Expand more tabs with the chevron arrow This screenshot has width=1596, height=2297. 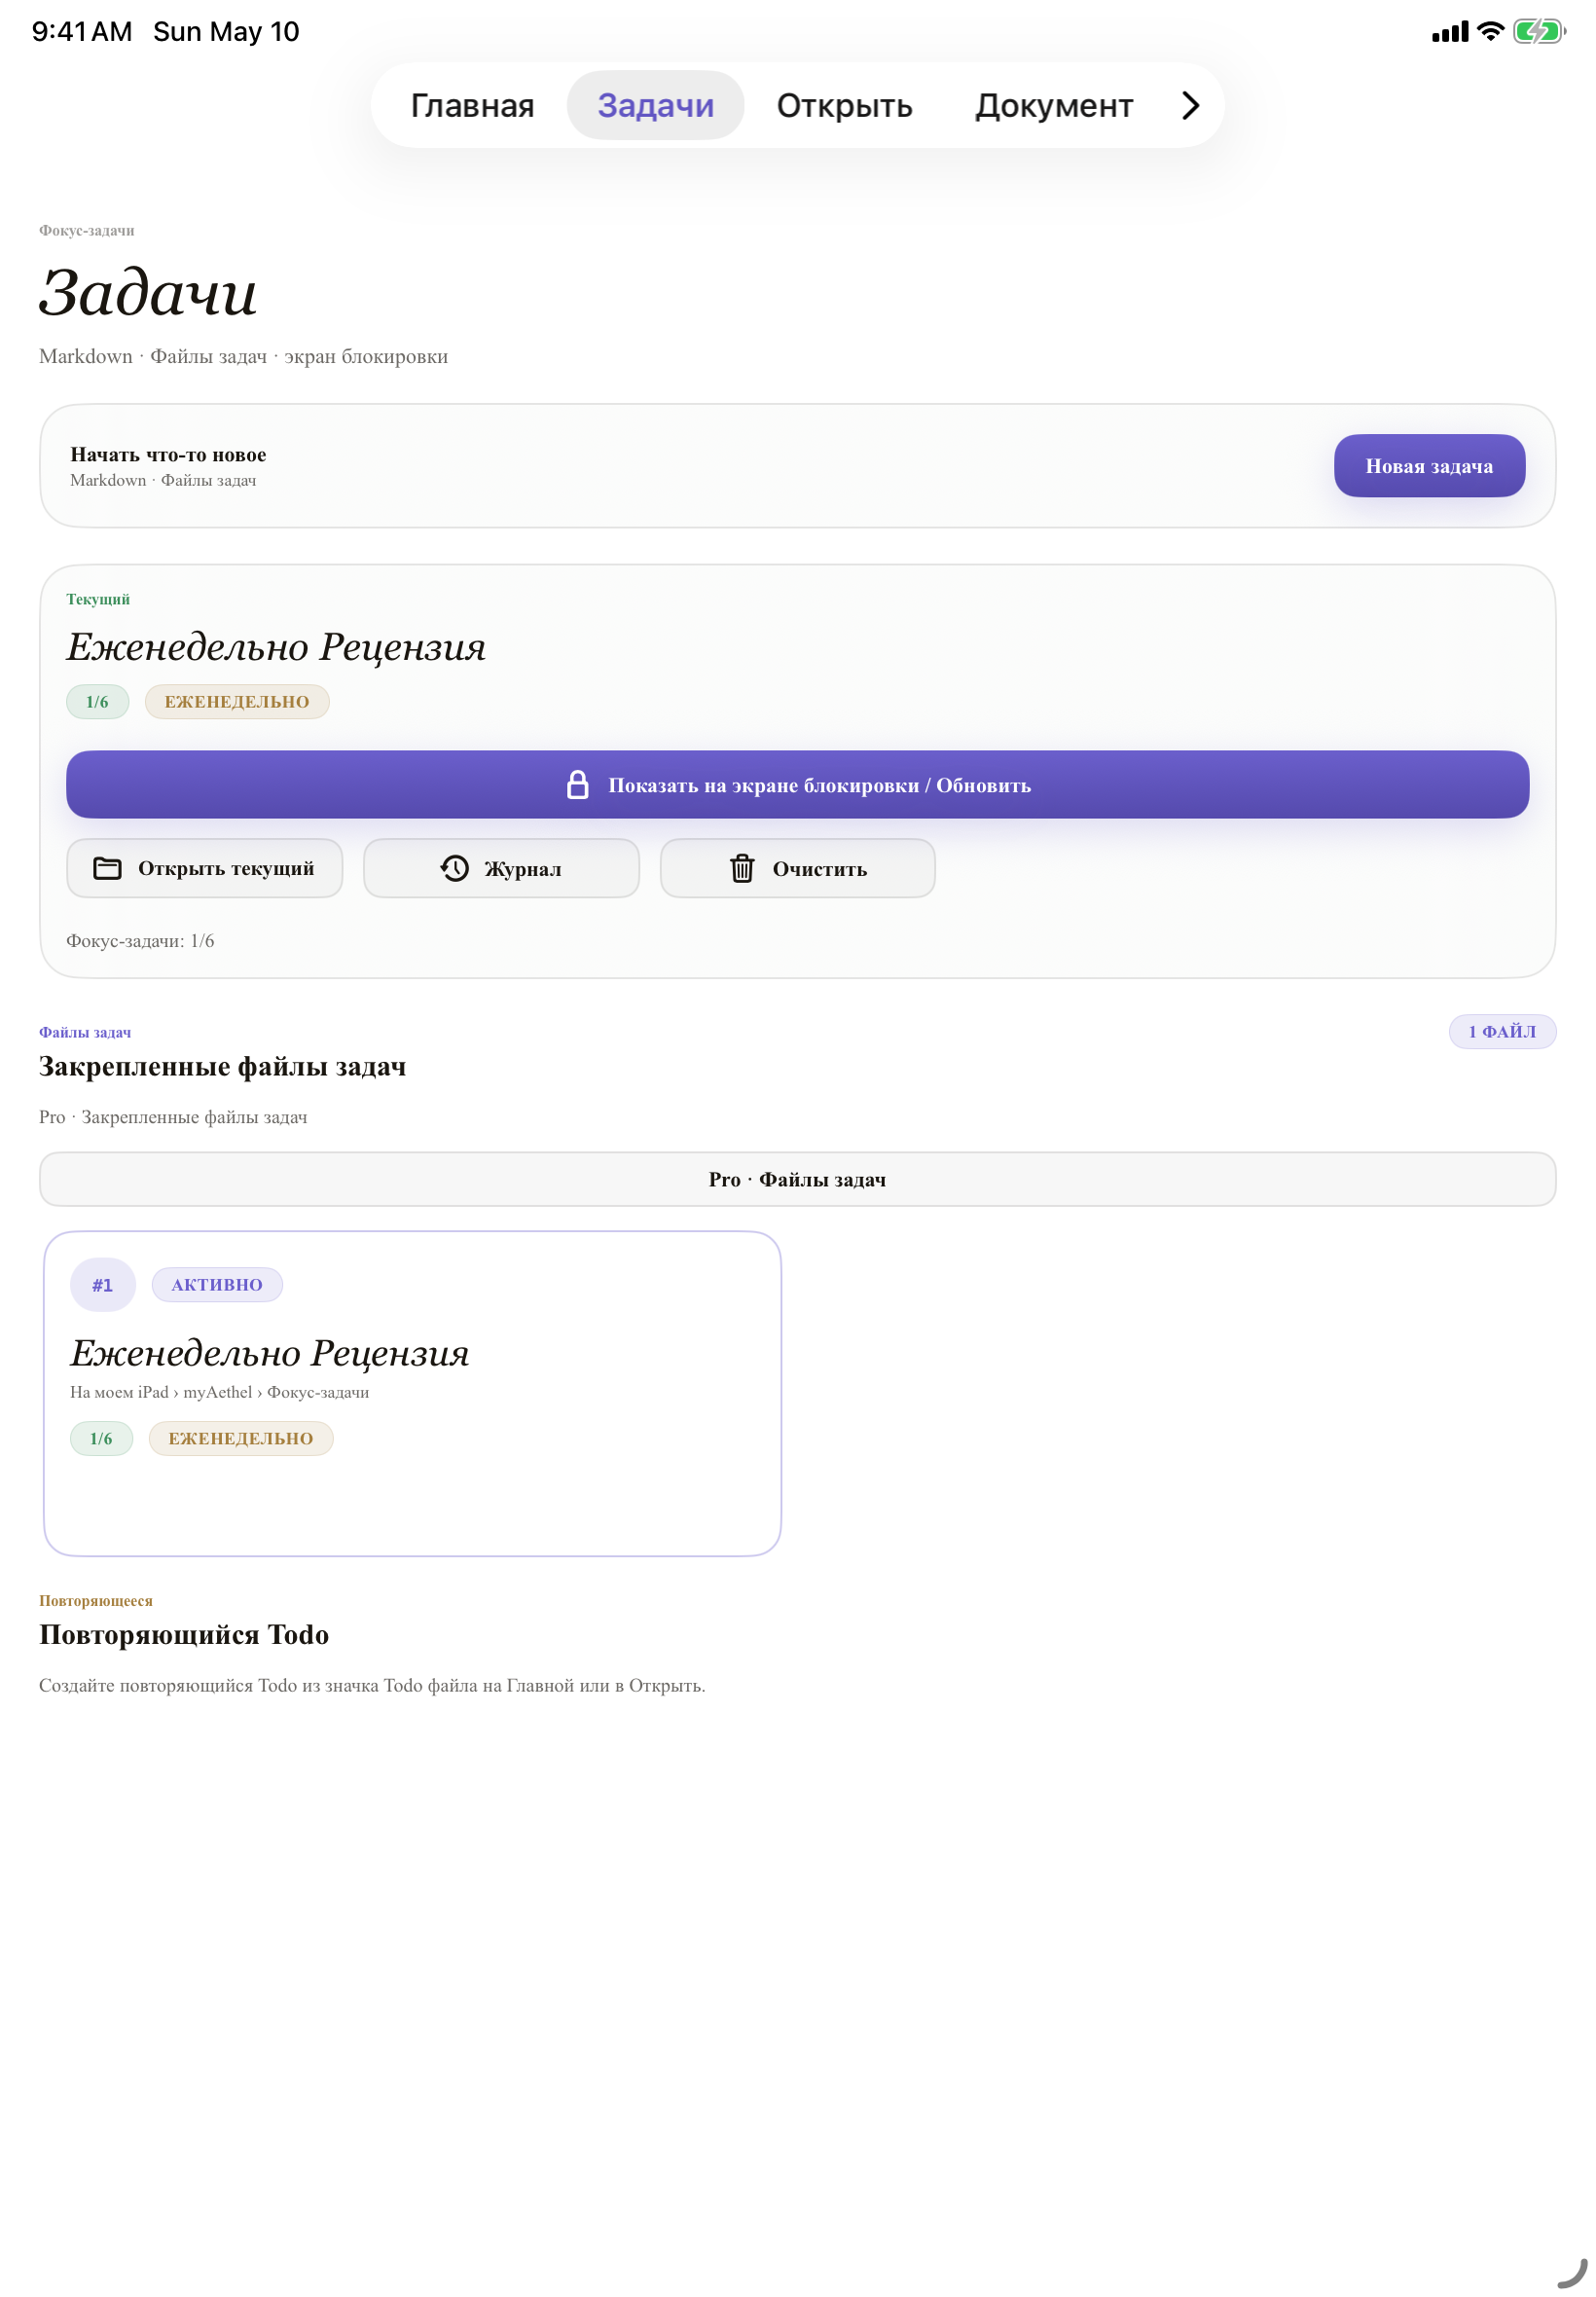pos(1190,105)
